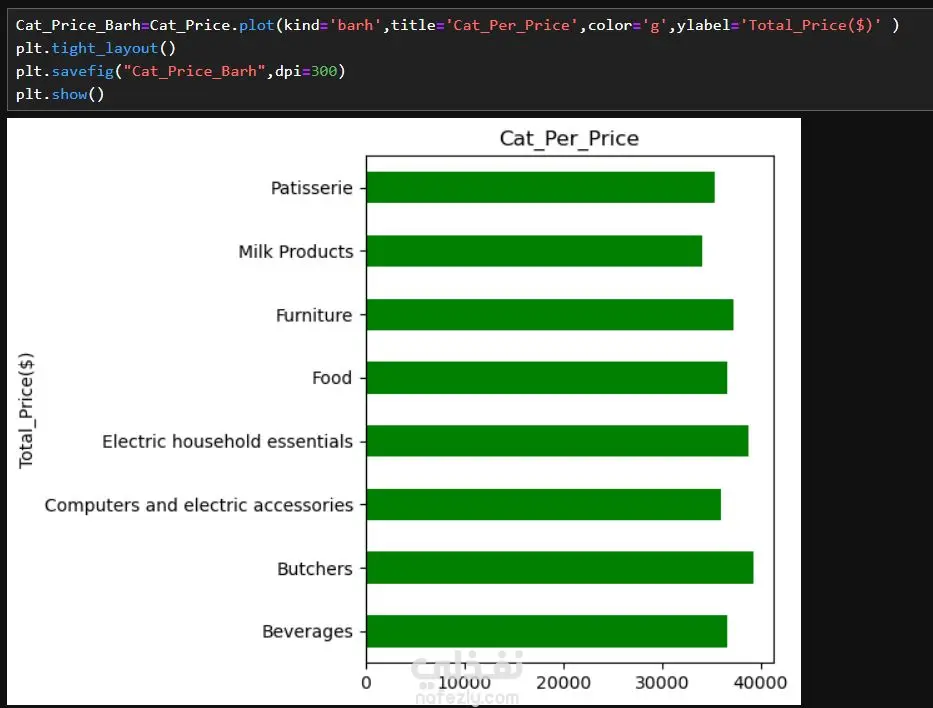Screen dimensions: 933x708
Task: Click the Milk Products axis label
Action: tap(296, 252)
